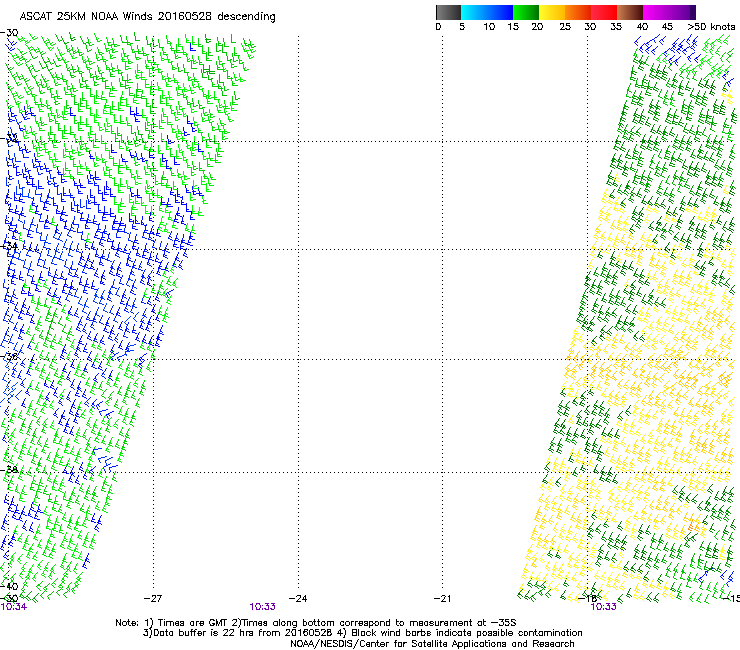Screen dimensions: 740x650
Task: Click the -18 longitude axis label
Action: pos(588,599)
